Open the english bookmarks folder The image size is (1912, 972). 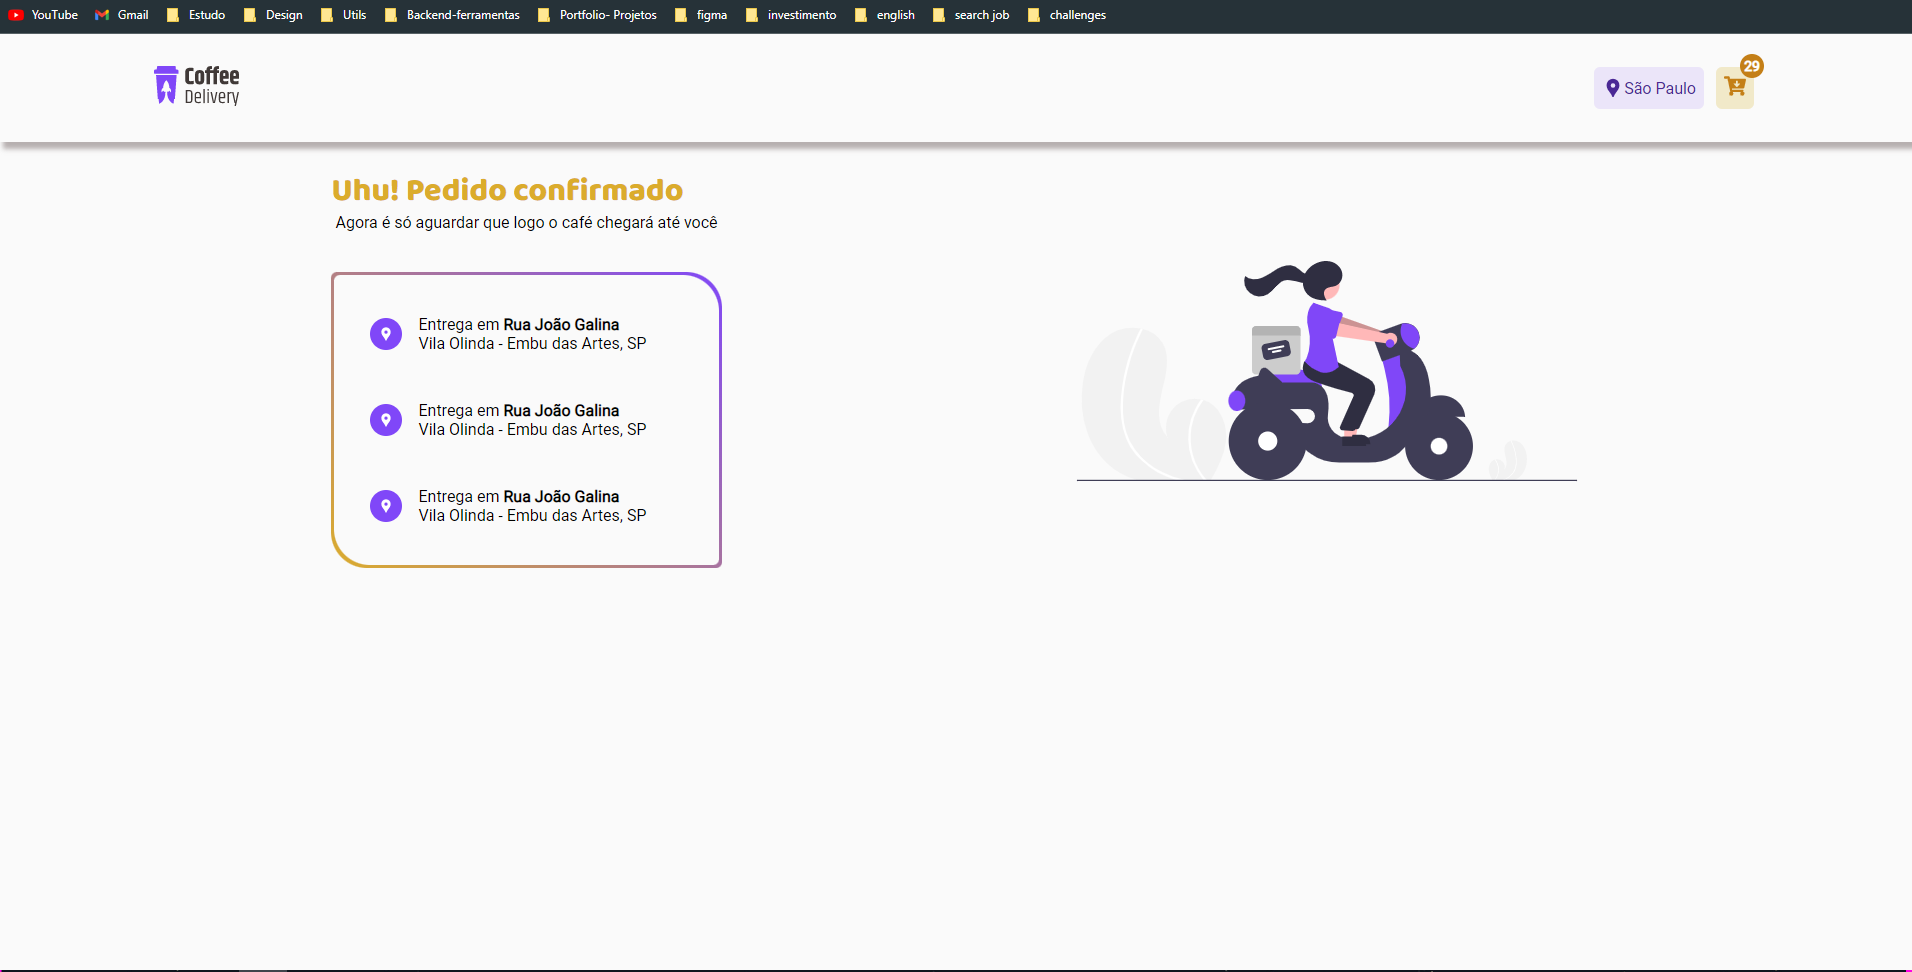(x=885, y=15)
